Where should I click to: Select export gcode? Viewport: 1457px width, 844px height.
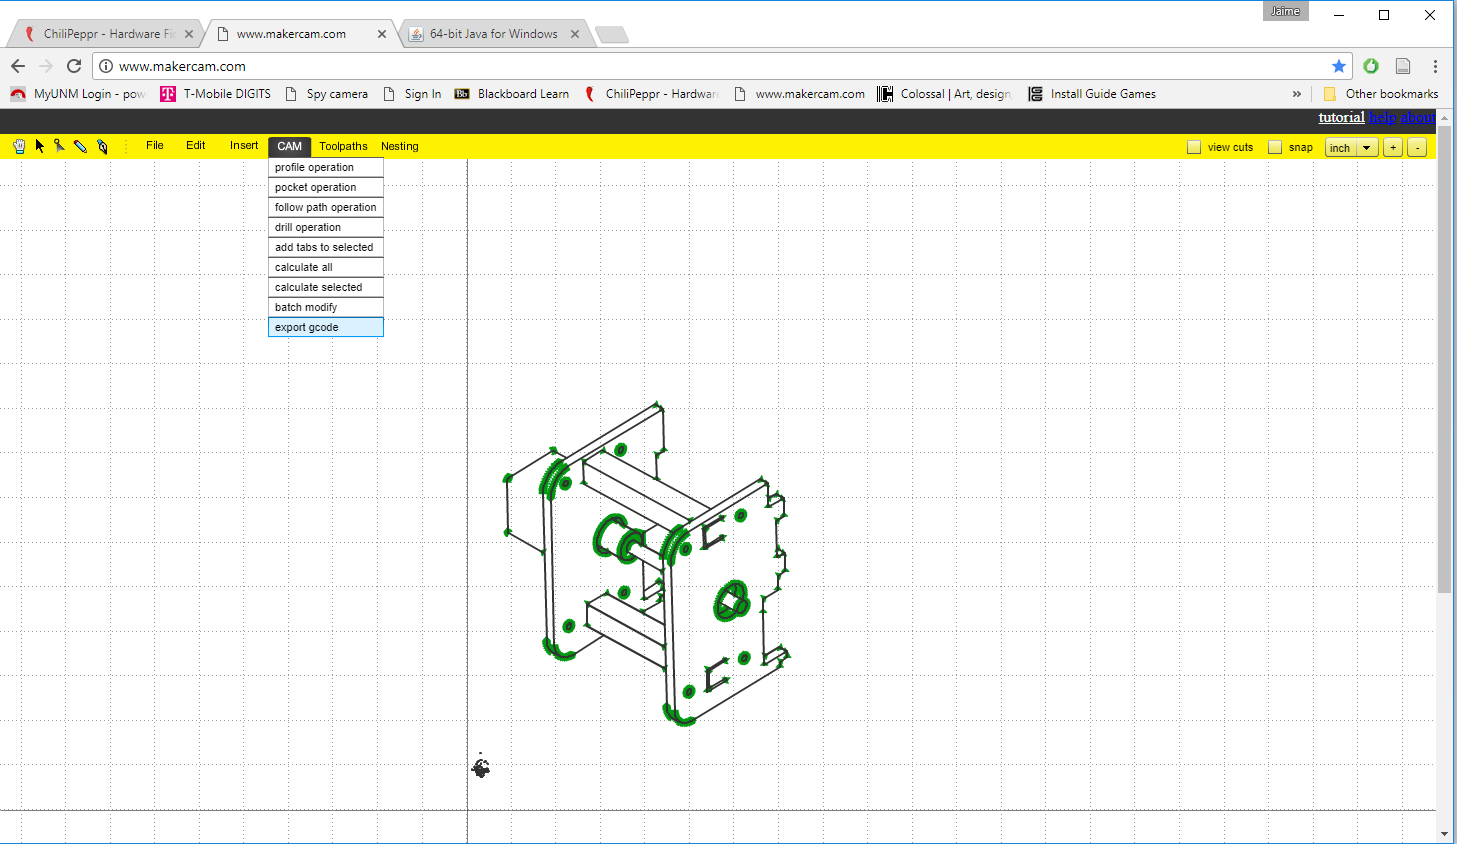(326, 327)
